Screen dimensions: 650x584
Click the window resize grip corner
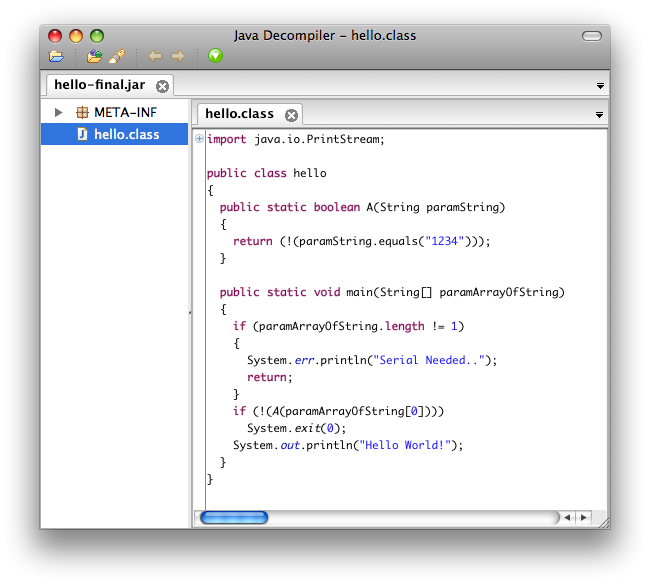point(604,523)
